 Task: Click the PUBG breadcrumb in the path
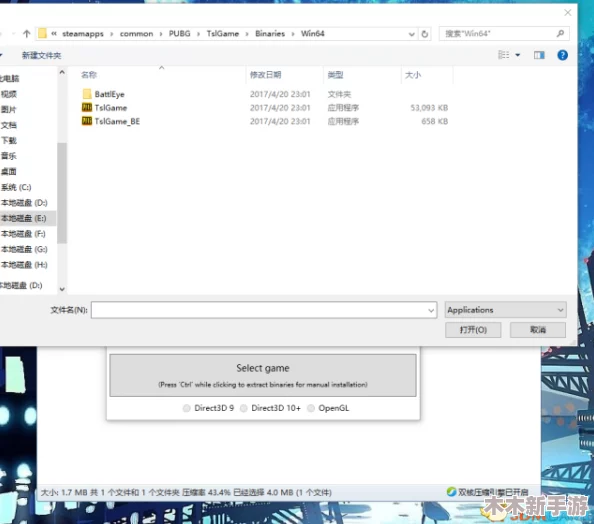click(x=180, y=34)
